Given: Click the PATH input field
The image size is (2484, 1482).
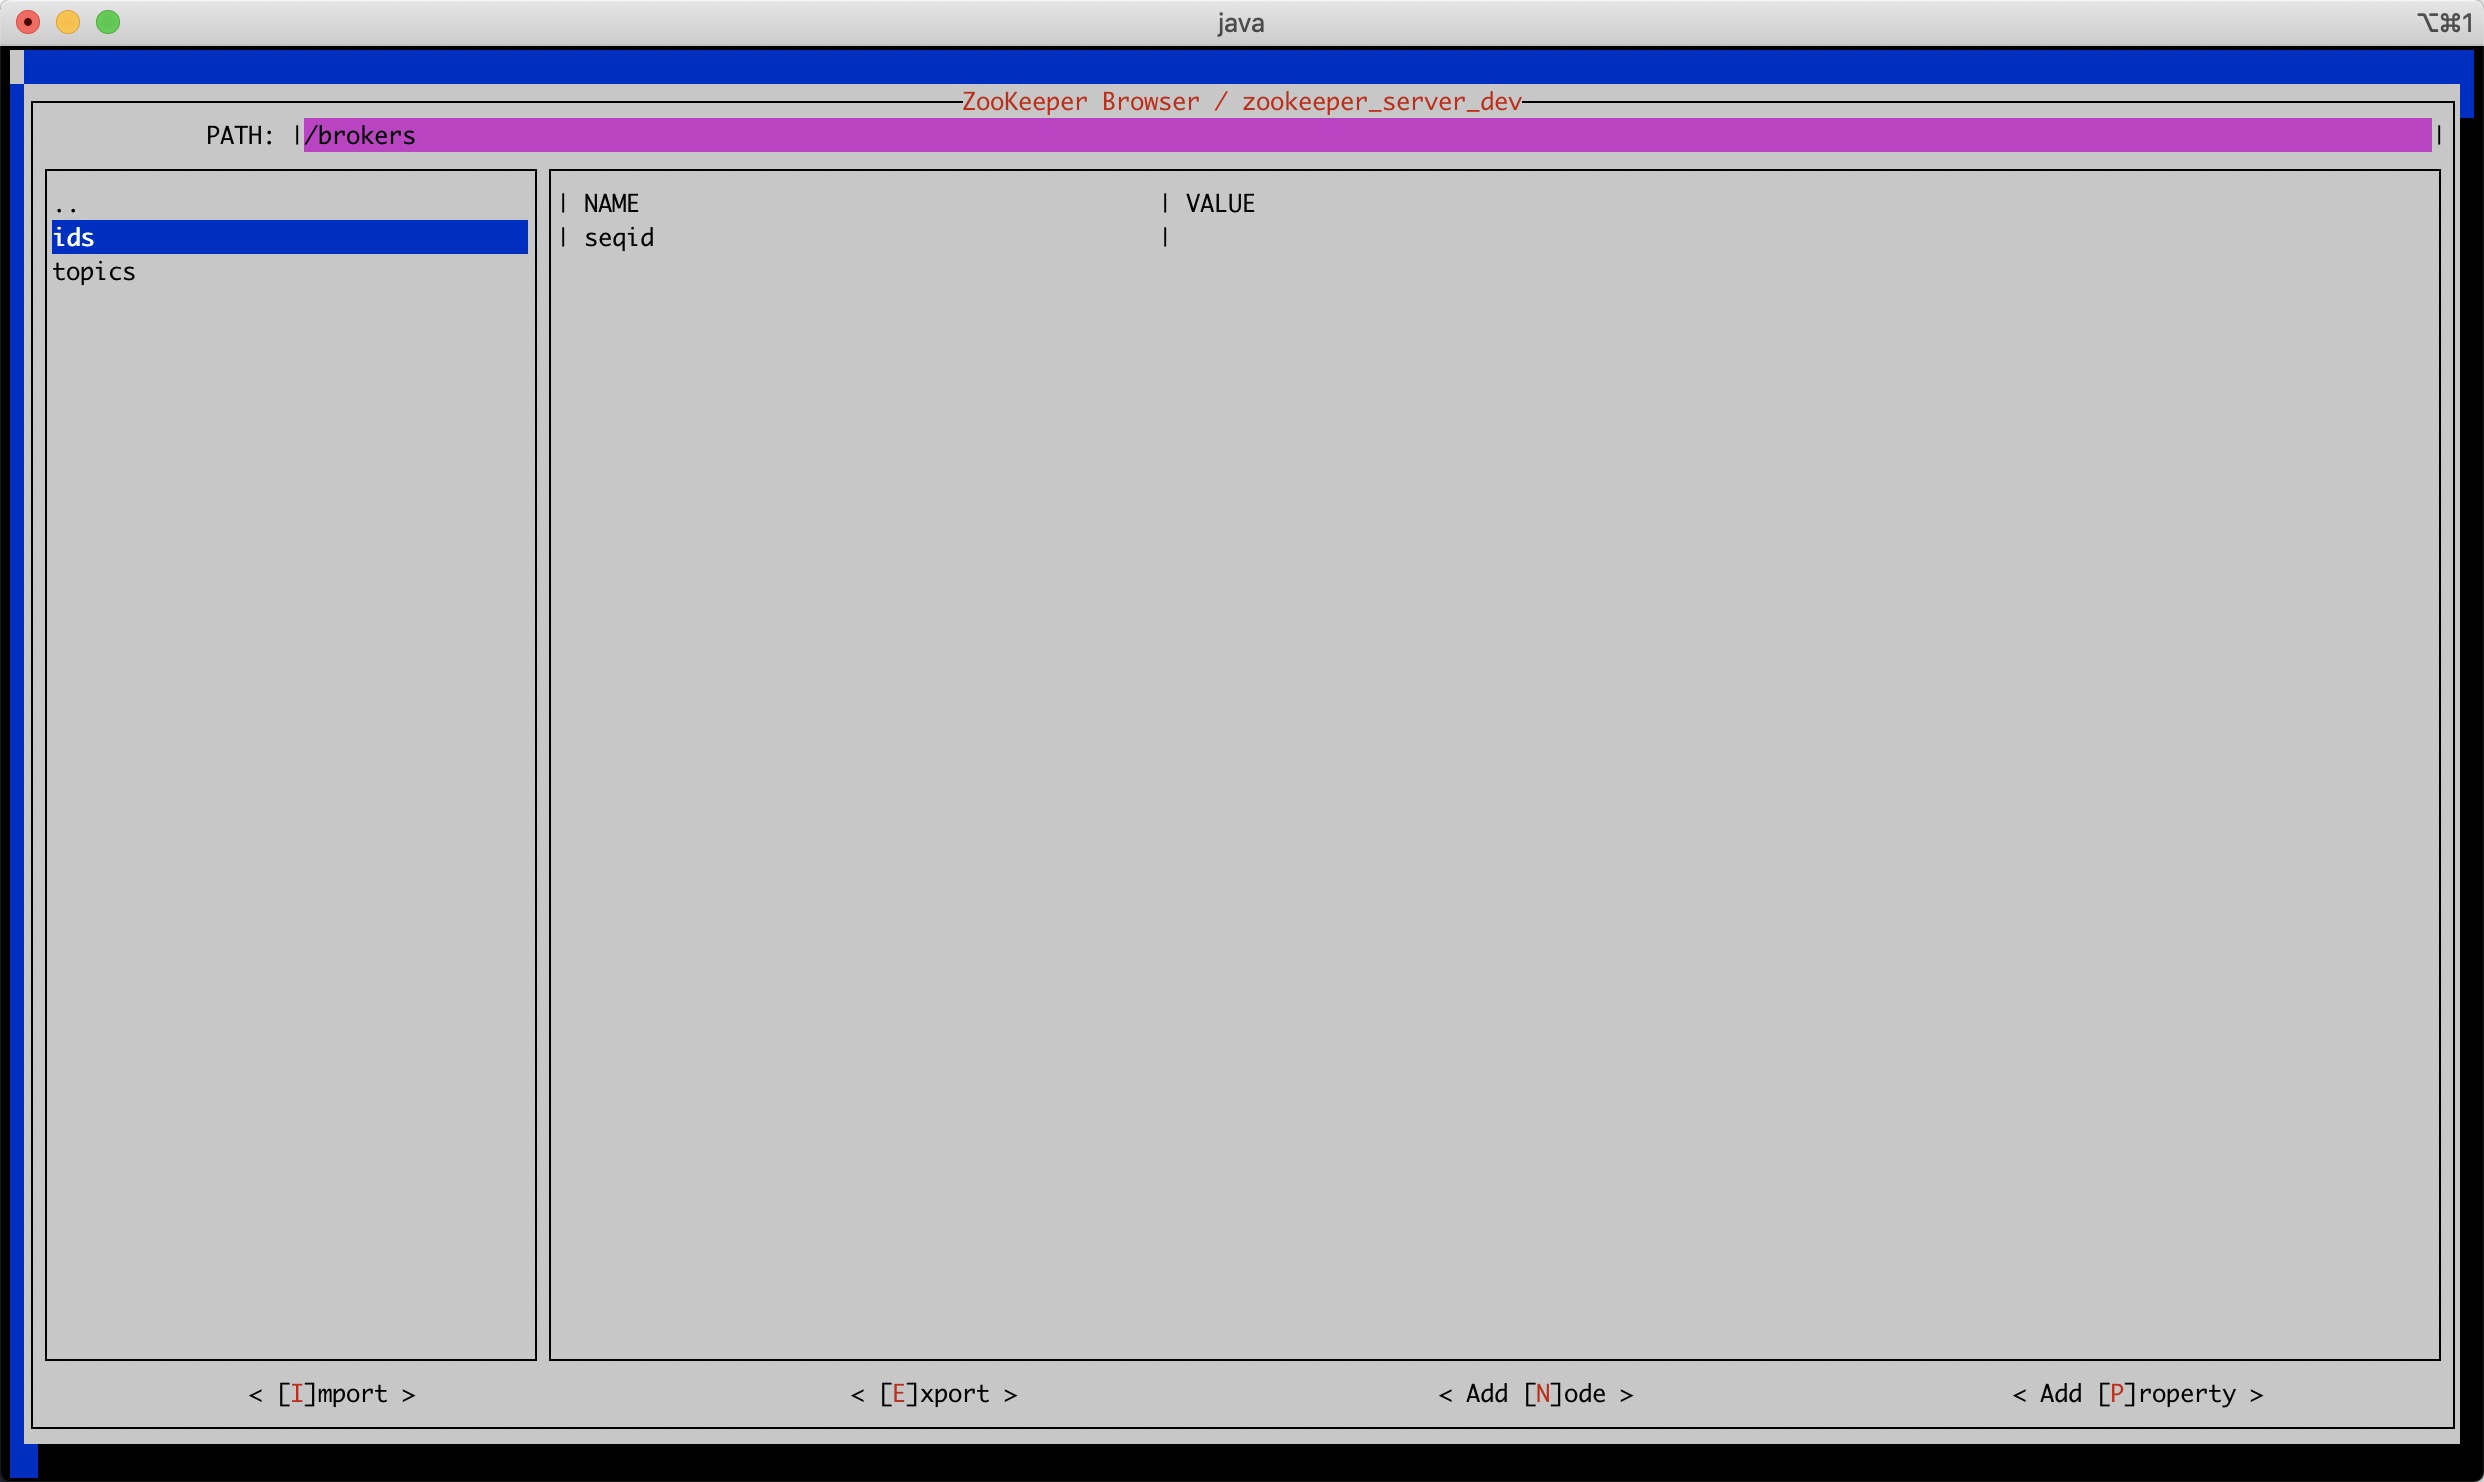Looking at the screenshot, I should click(x=1366, y=136).
